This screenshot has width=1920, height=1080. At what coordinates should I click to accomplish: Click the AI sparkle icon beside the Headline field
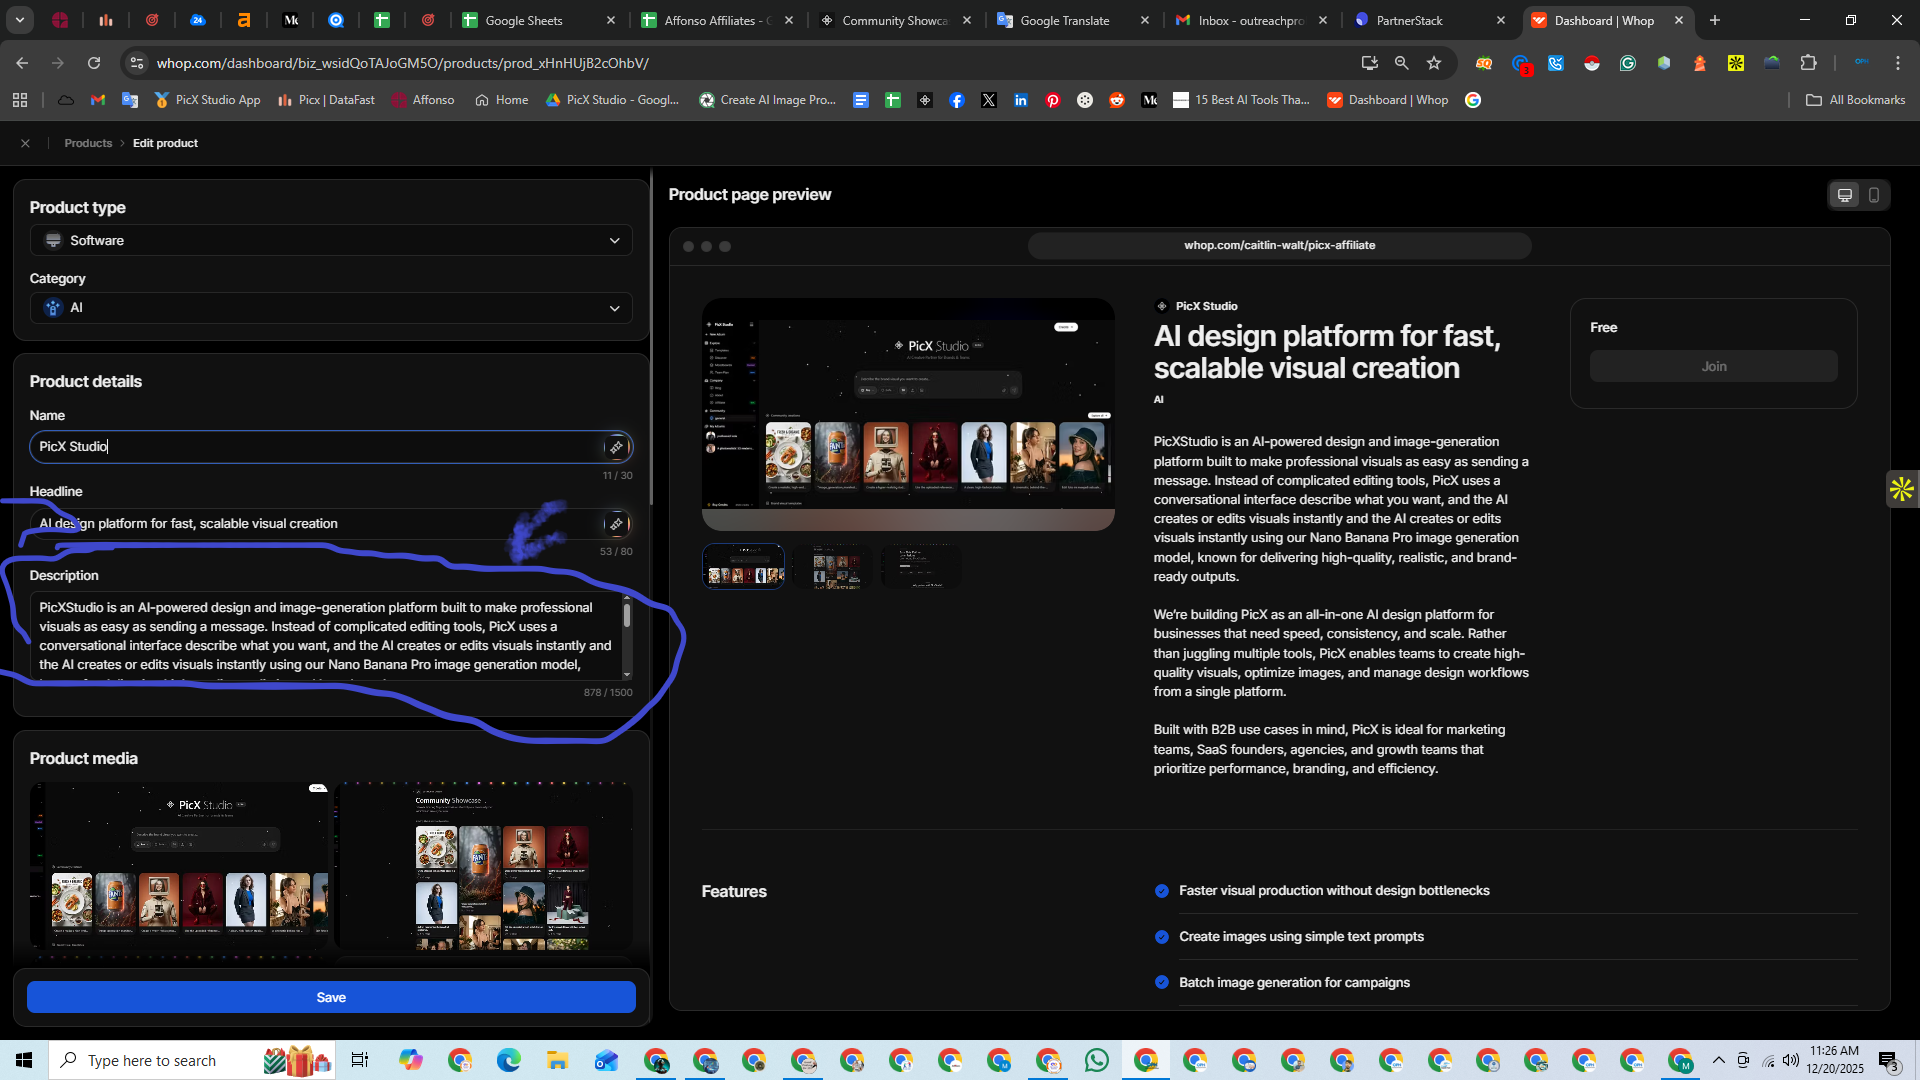(616, 523)
